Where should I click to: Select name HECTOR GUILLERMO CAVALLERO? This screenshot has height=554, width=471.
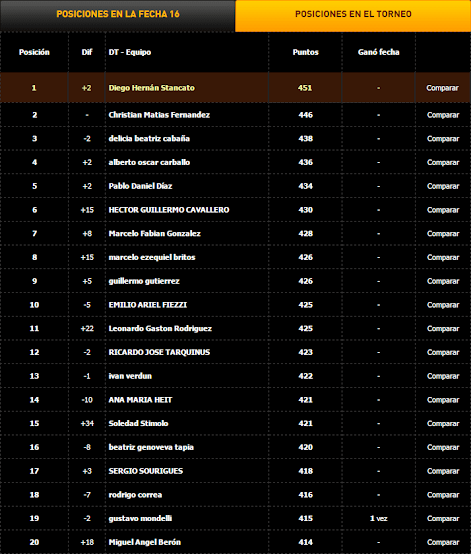[x=169, y=210]
